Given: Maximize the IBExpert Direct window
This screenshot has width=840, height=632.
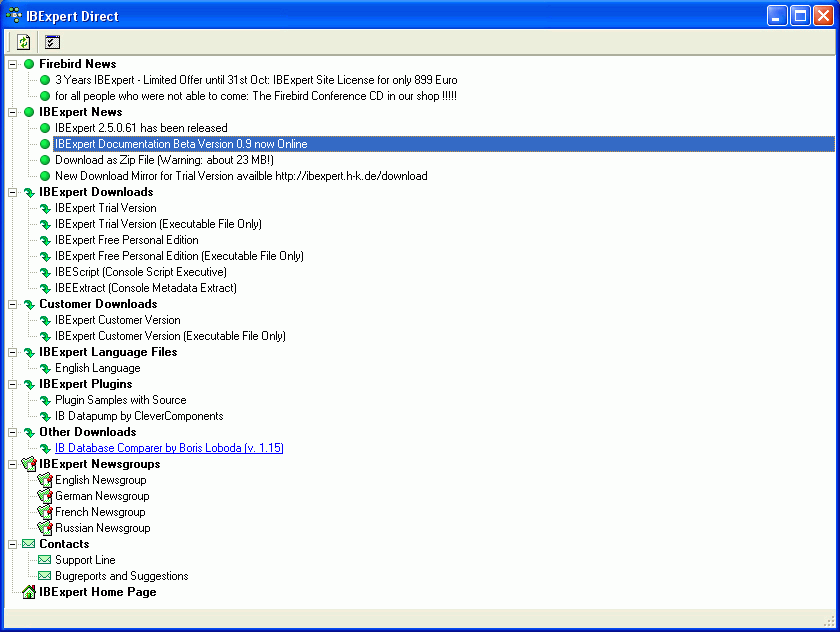Looking at the screenshot, I should pyautogui.click(x=800, y=16).
